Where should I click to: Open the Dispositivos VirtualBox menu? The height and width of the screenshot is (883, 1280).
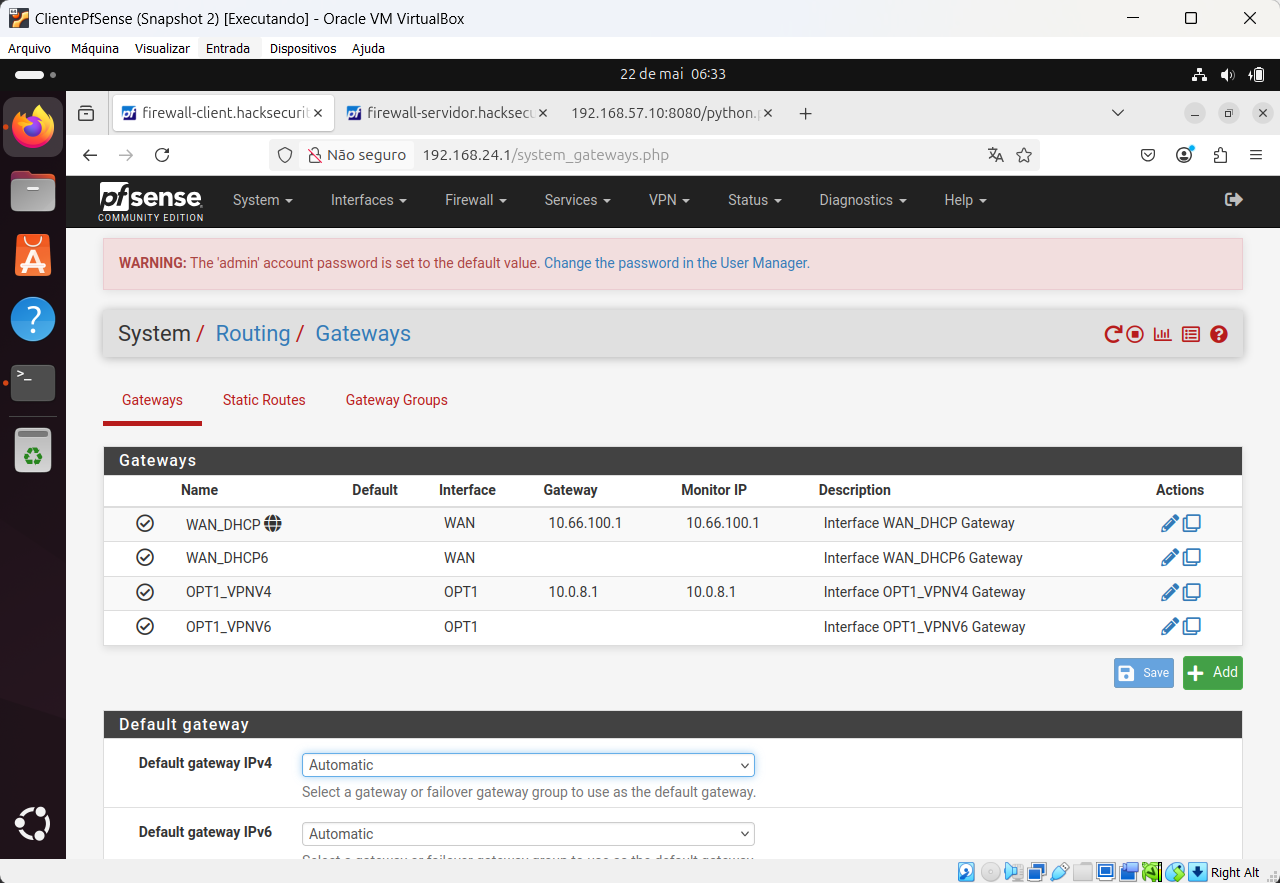click(303, 48)
